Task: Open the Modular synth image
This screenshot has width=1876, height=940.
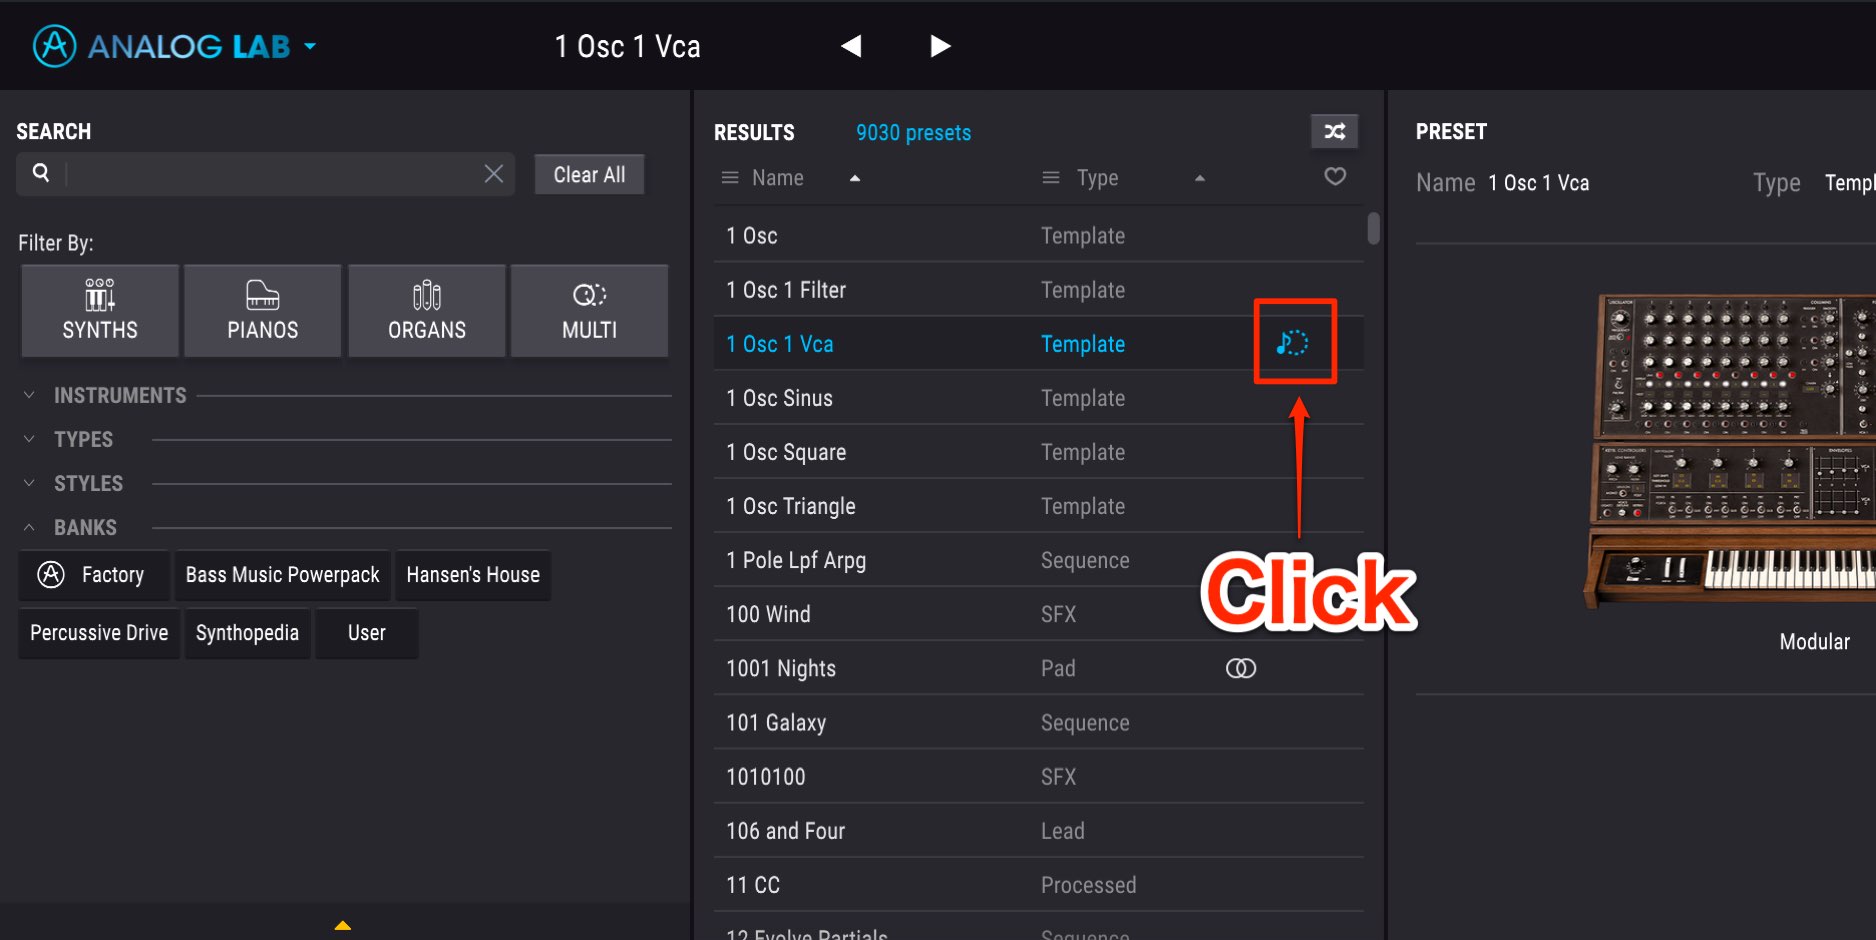Action: [1732, 450]
